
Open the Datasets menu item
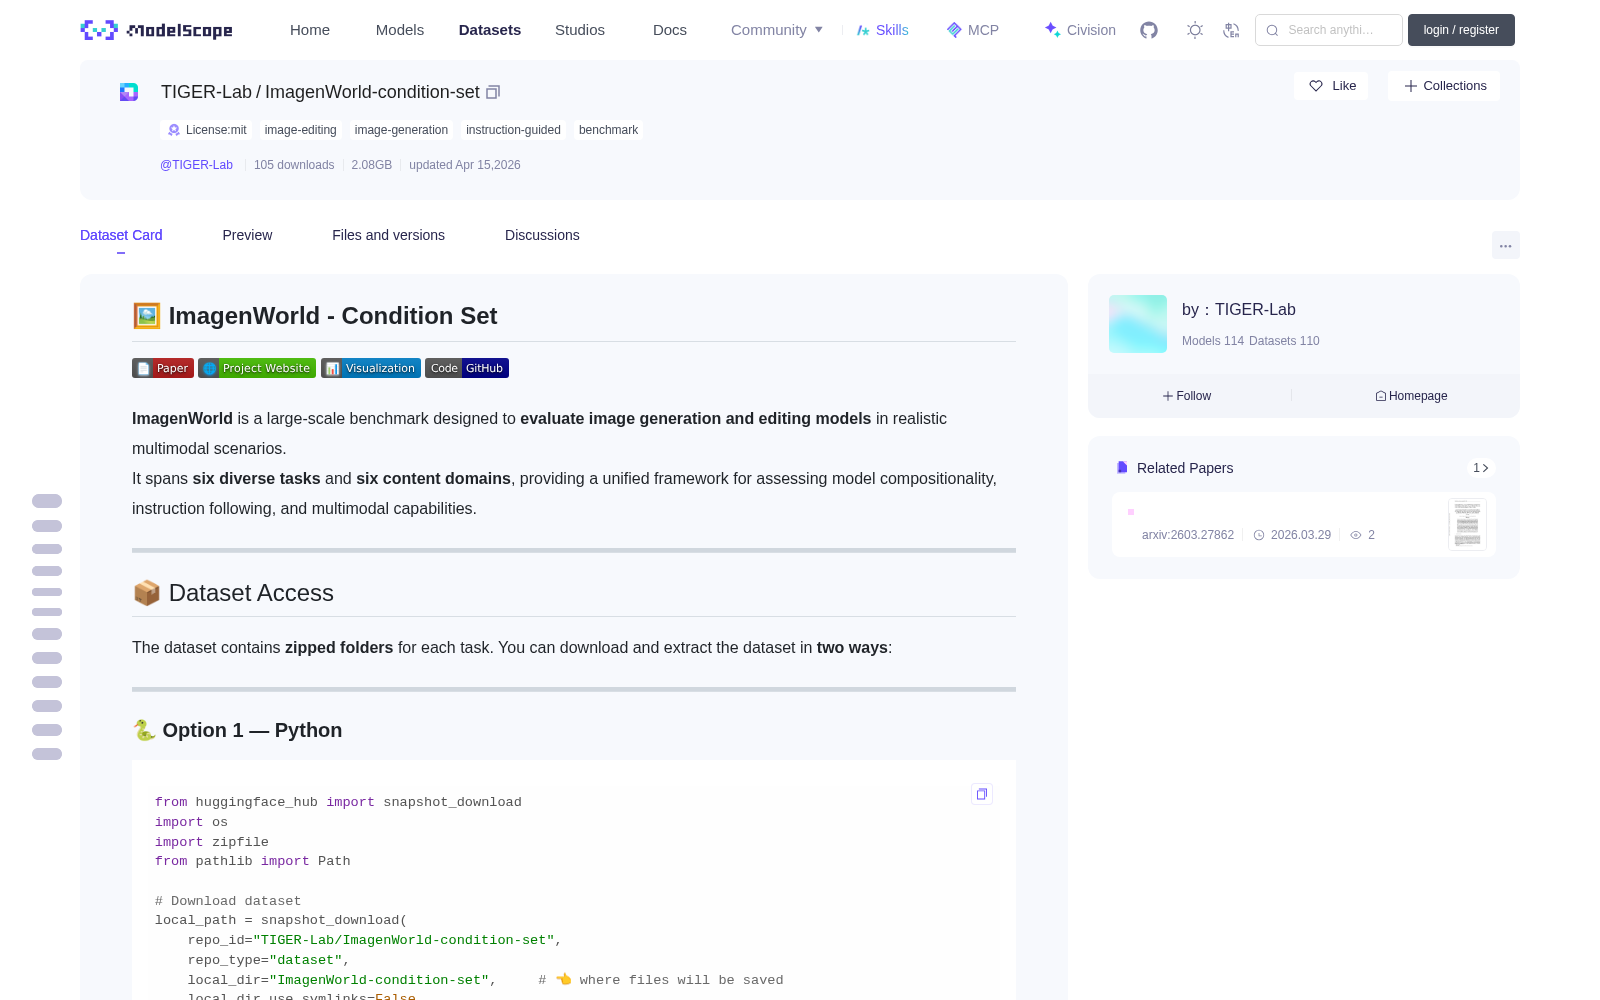490,30
